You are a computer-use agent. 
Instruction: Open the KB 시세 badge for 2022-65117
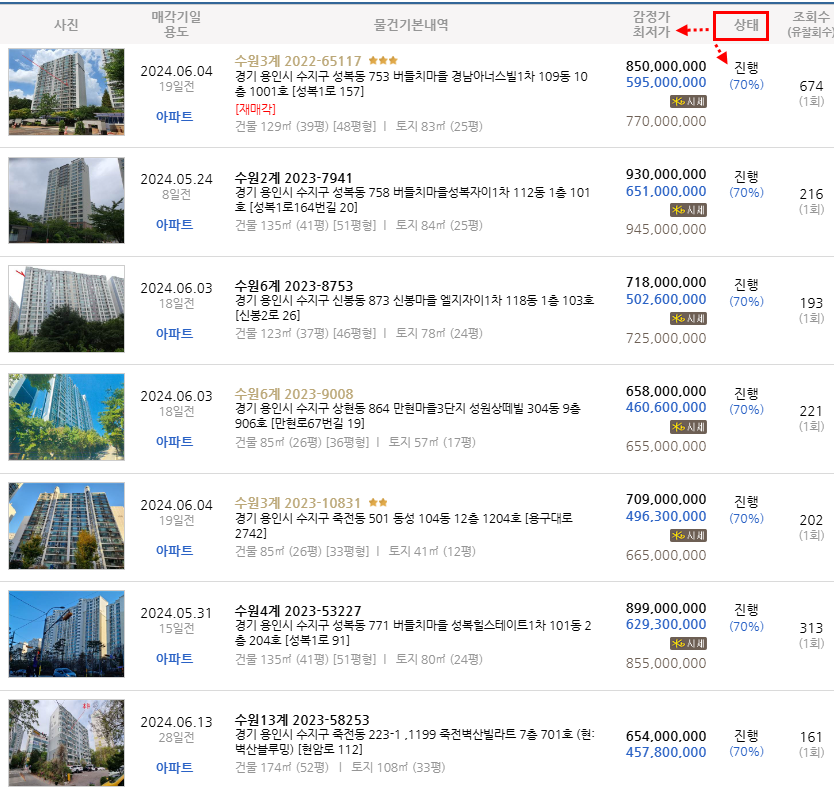click(x=688, y=102)
